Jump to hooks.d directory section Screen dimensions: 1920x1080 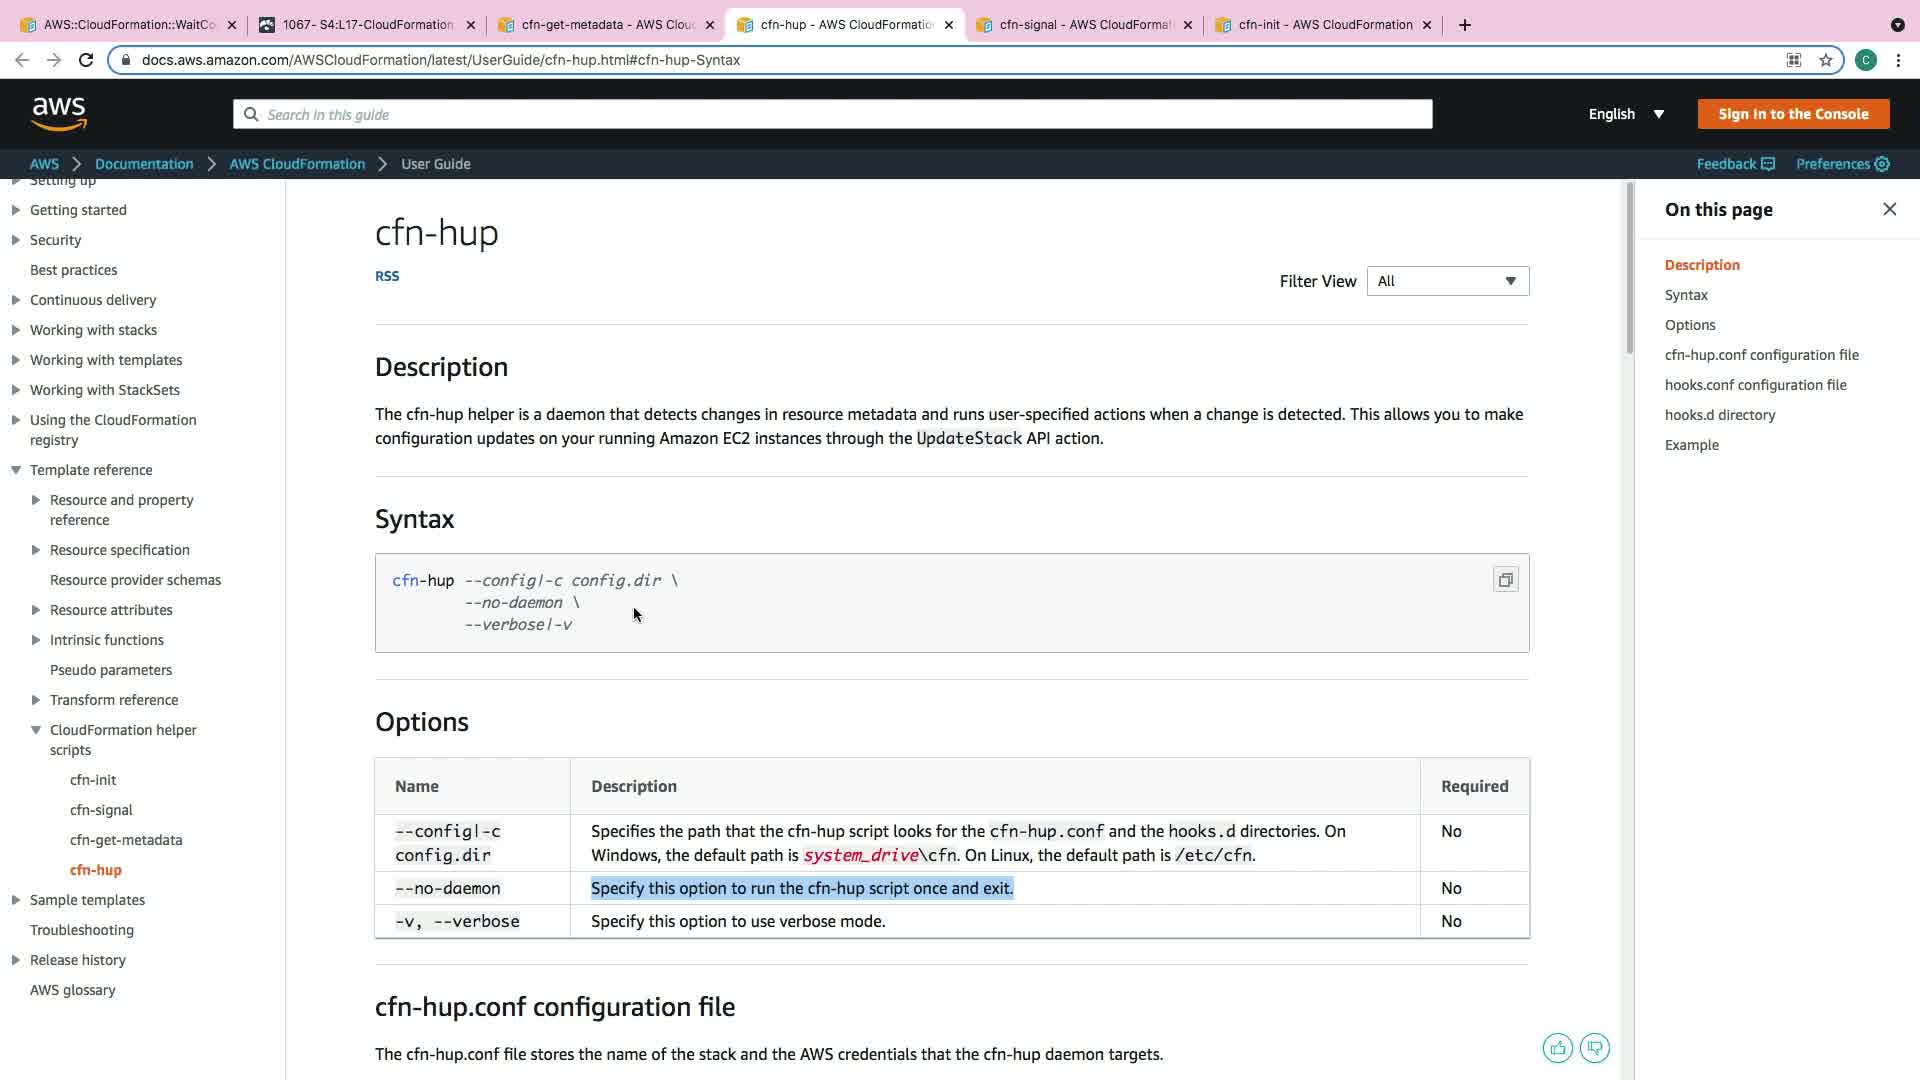click(x=1719, y=415)
